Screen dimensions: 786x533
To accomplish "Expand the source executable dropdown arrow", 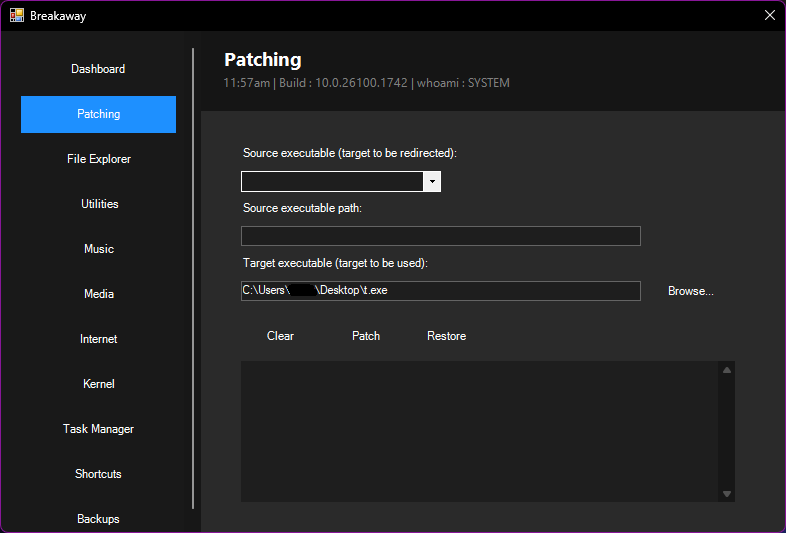I will click(x=432, y=182).
